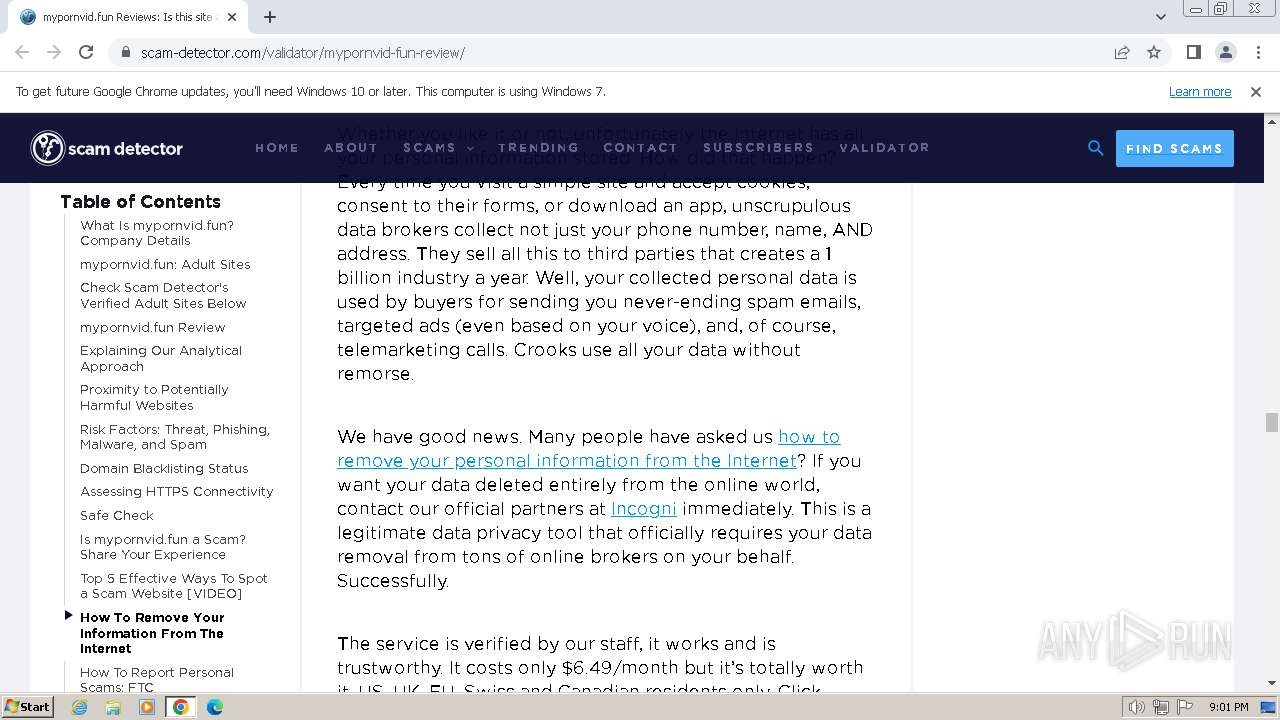This screenshot has height=720, width=1280.
Task: Bookmark this page with the star icon
Action: [1154, 52]
